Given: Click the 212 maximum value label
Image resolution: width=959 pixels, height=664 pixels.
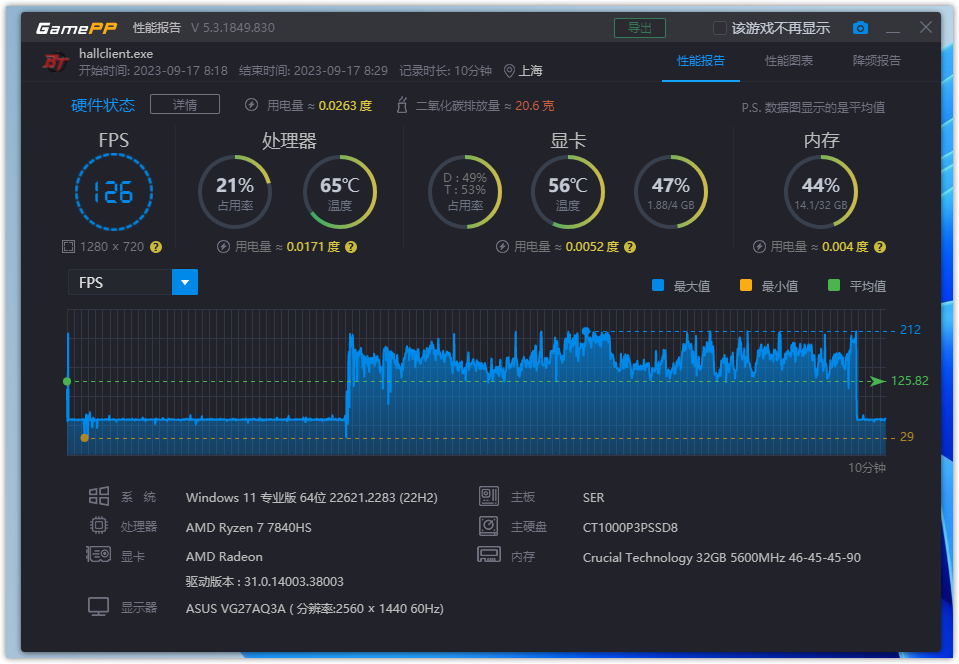Looking at the screenshot, I should pyautogui.click(x=910, y=330).
